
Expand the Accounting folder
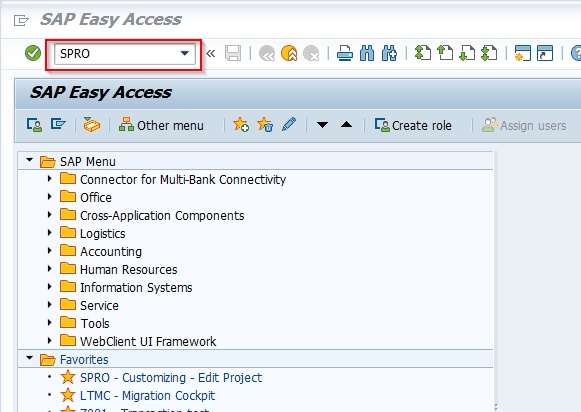tap(50, 251)
